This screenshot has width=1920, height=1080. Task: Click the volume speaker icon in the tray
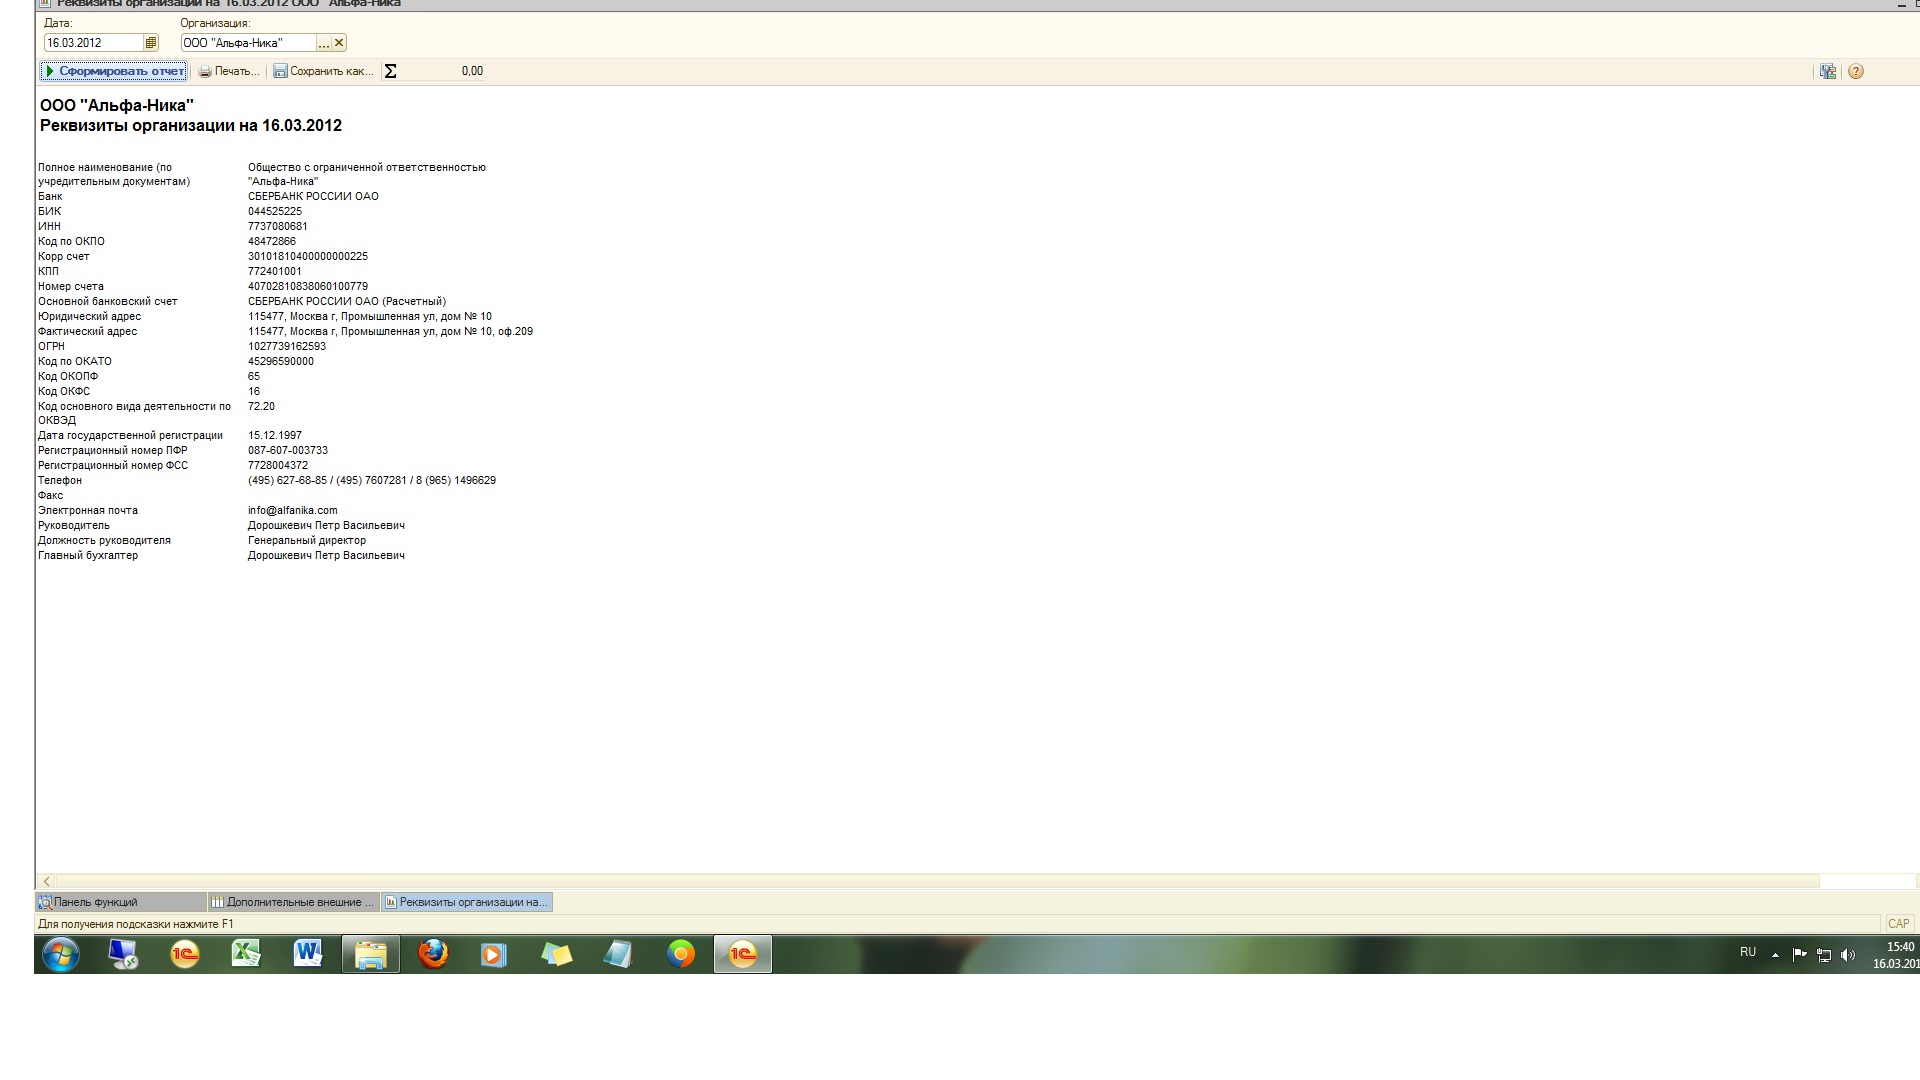(1848, 955)
